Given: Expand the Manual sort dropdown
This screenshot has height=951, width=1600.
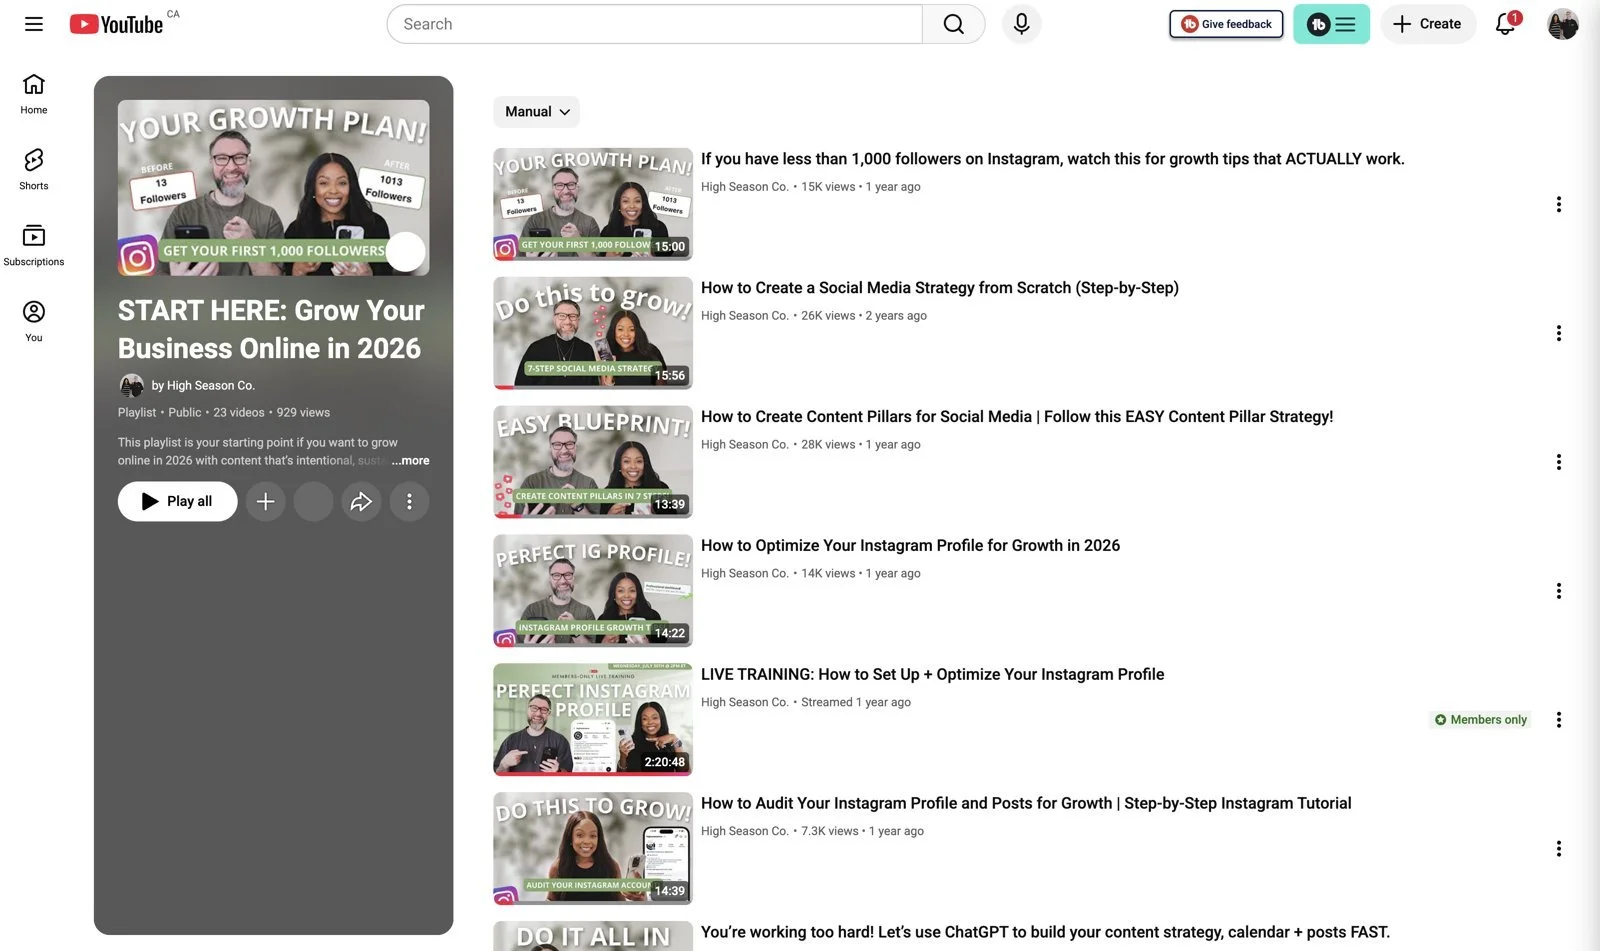Looking at the screenshot, I should (x=536, y=112).
